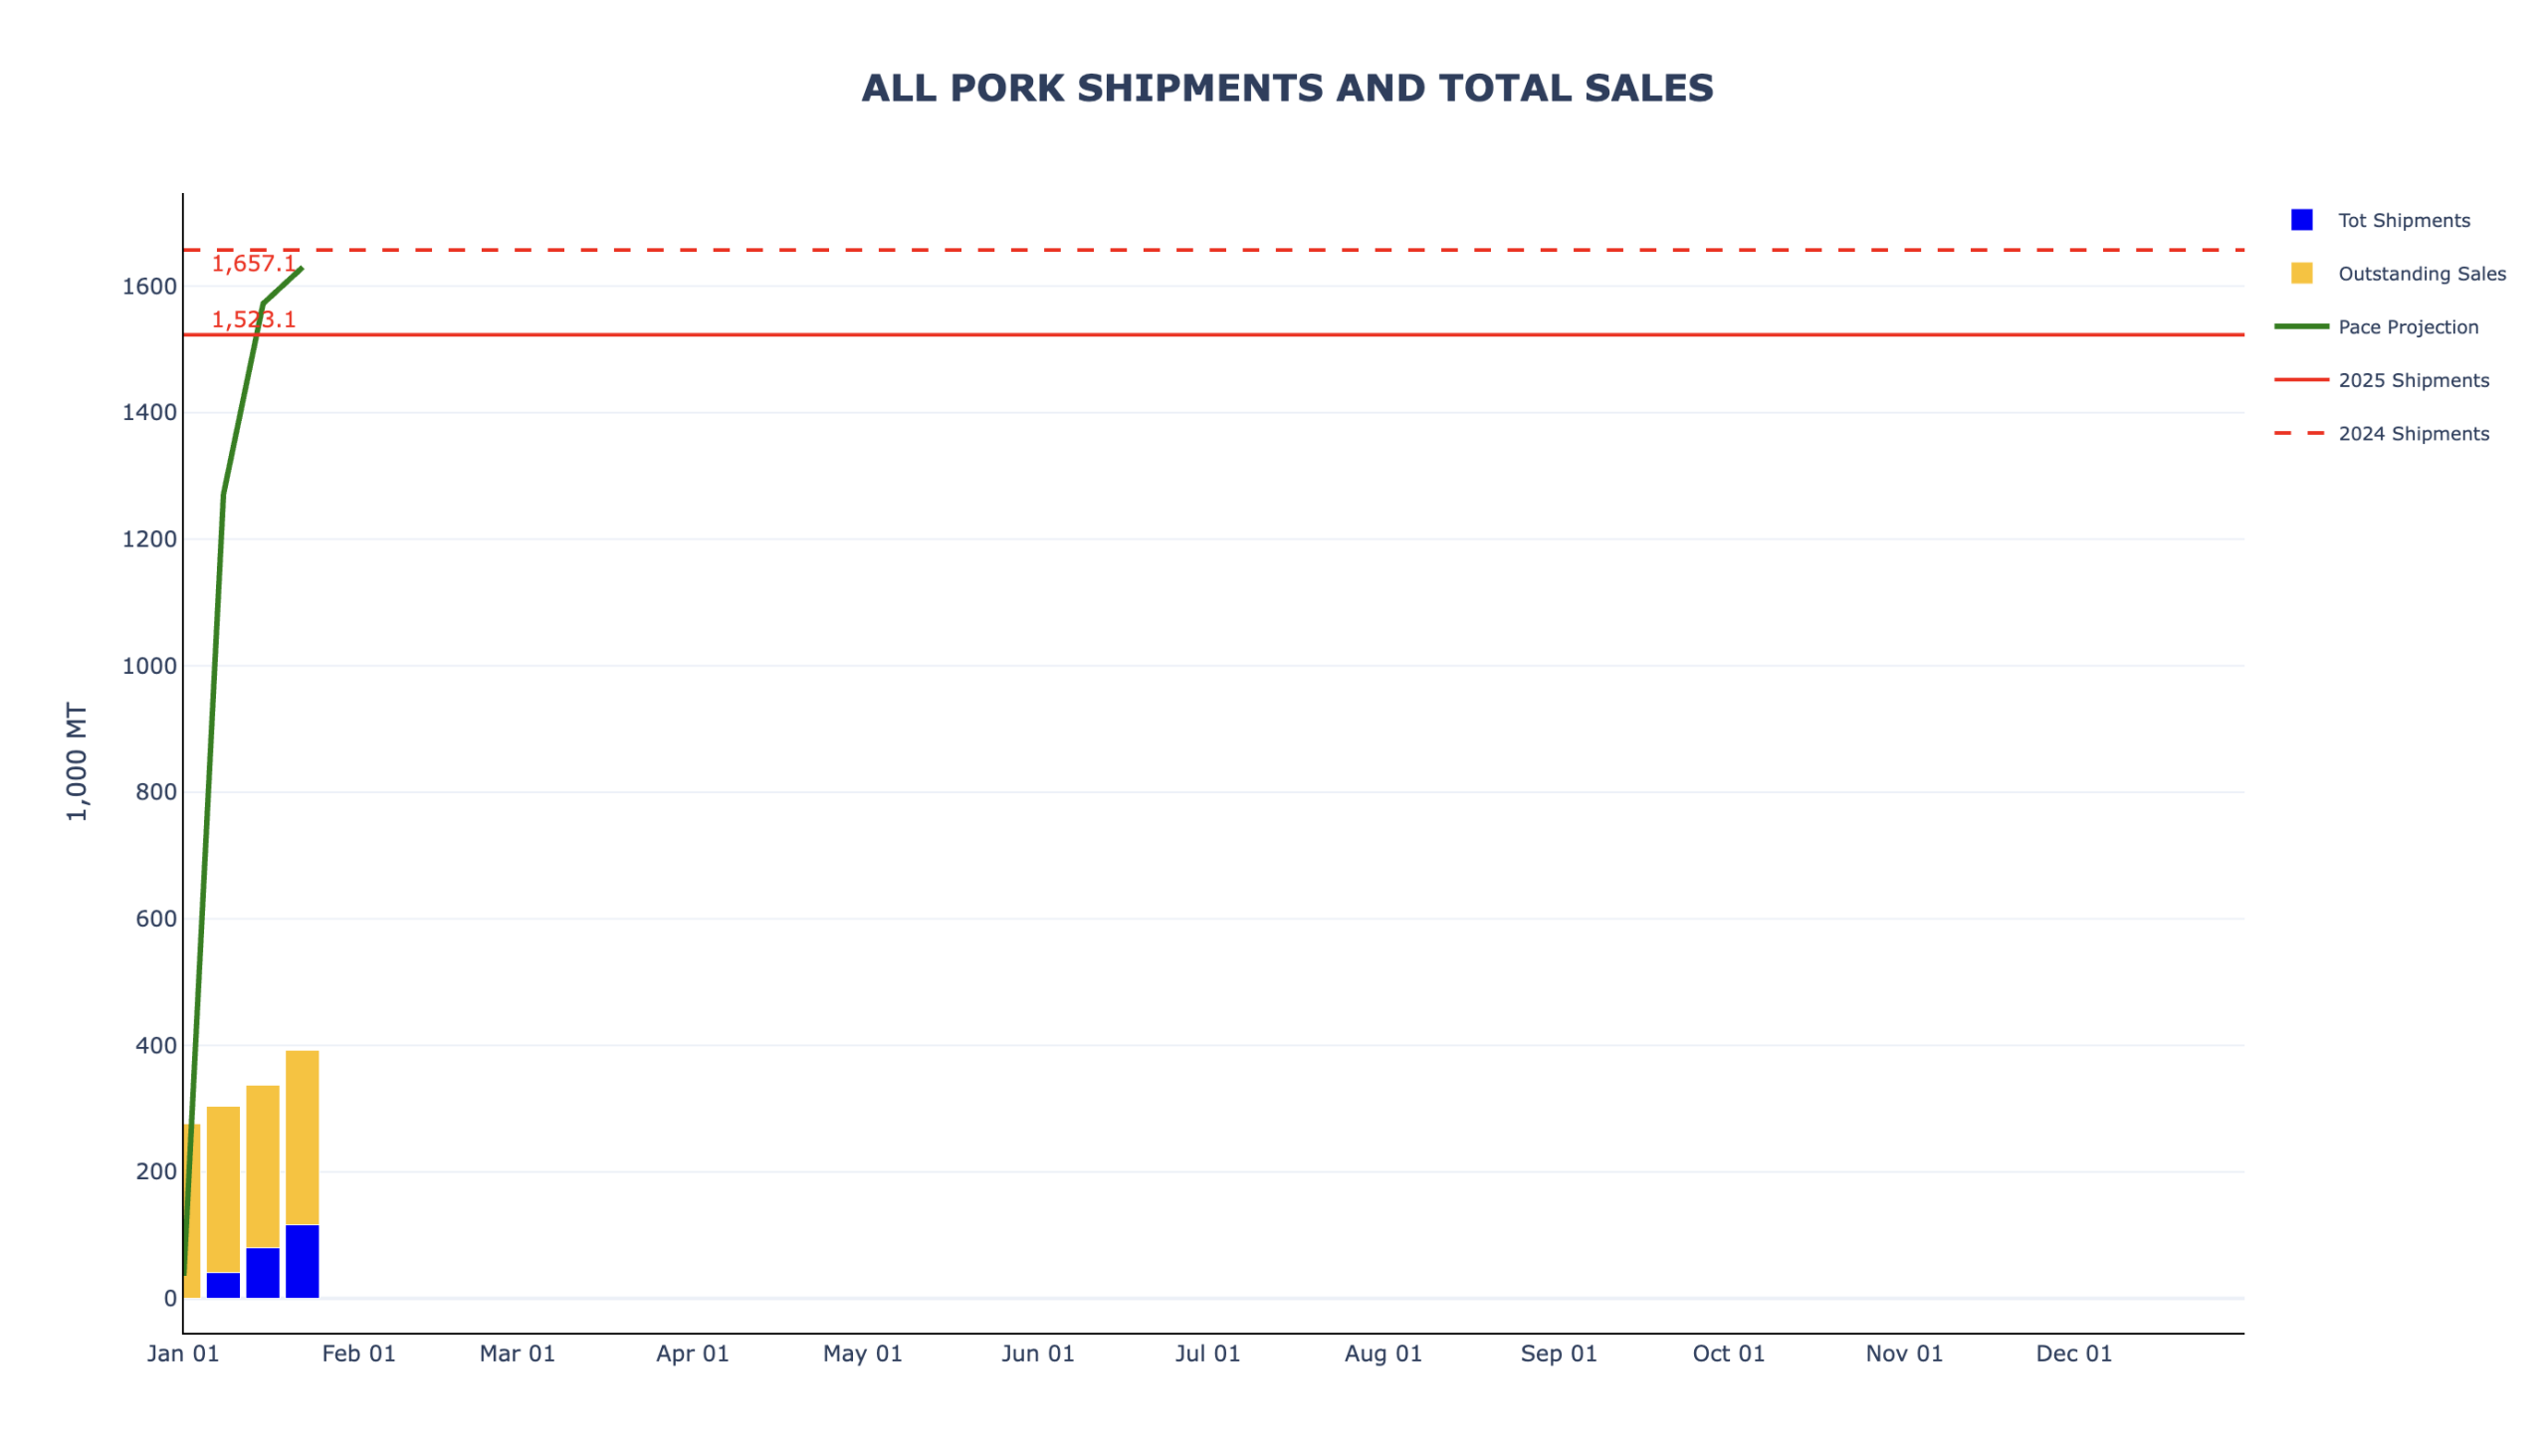Click the solid red 2025 Shipments legend icon
Screen dimensions: 2548x1456
pos(2301,380)
